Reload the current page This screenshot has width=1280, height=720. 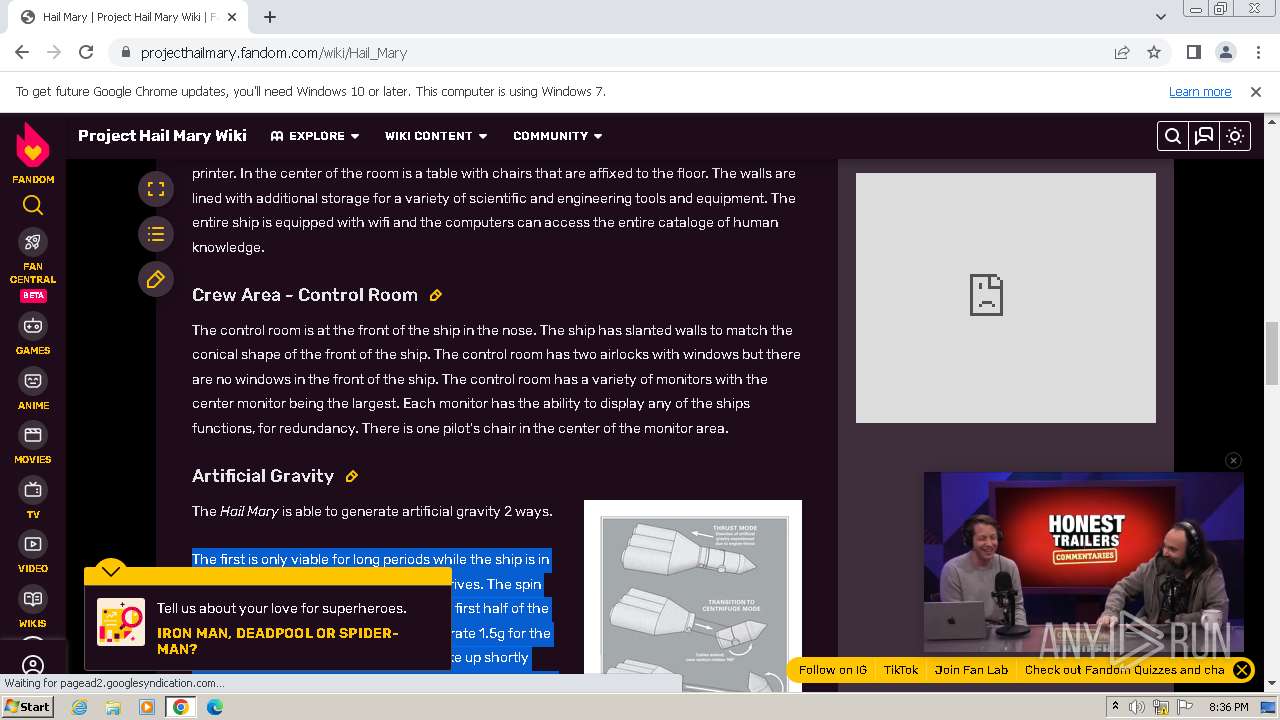point(86,53)
